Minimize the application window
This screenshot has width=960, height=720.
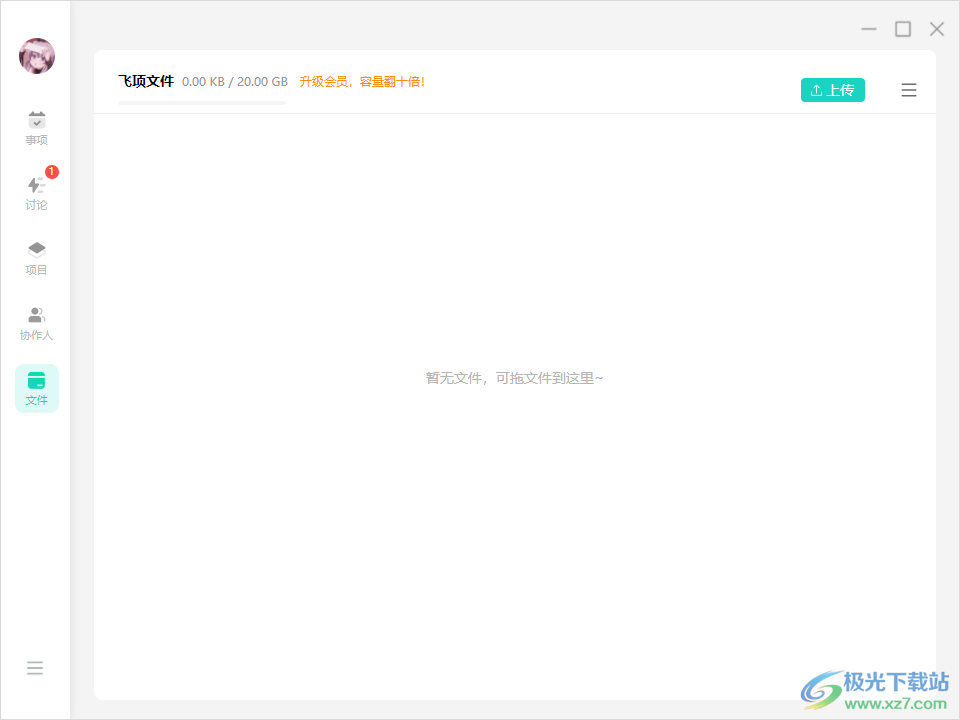868,29
